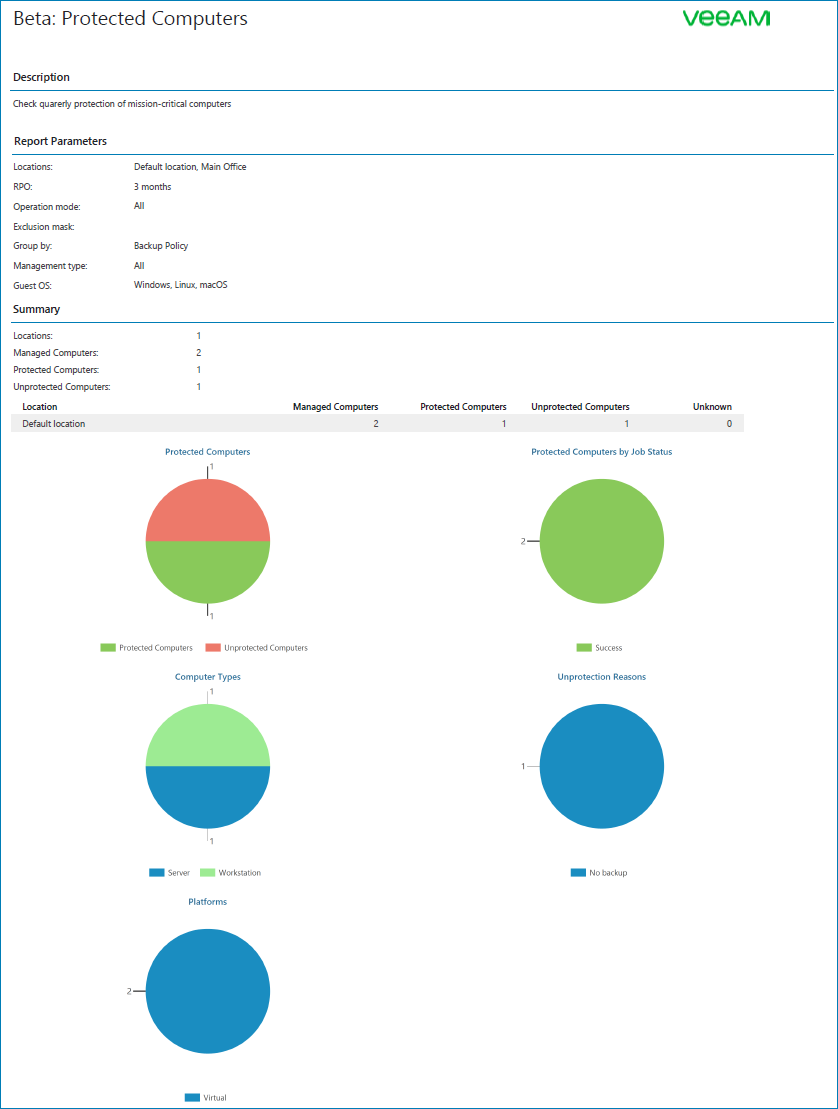Screen dimensions: 838x1109
Task: Click the blue Server legend swatch
Action: [156, 873]
